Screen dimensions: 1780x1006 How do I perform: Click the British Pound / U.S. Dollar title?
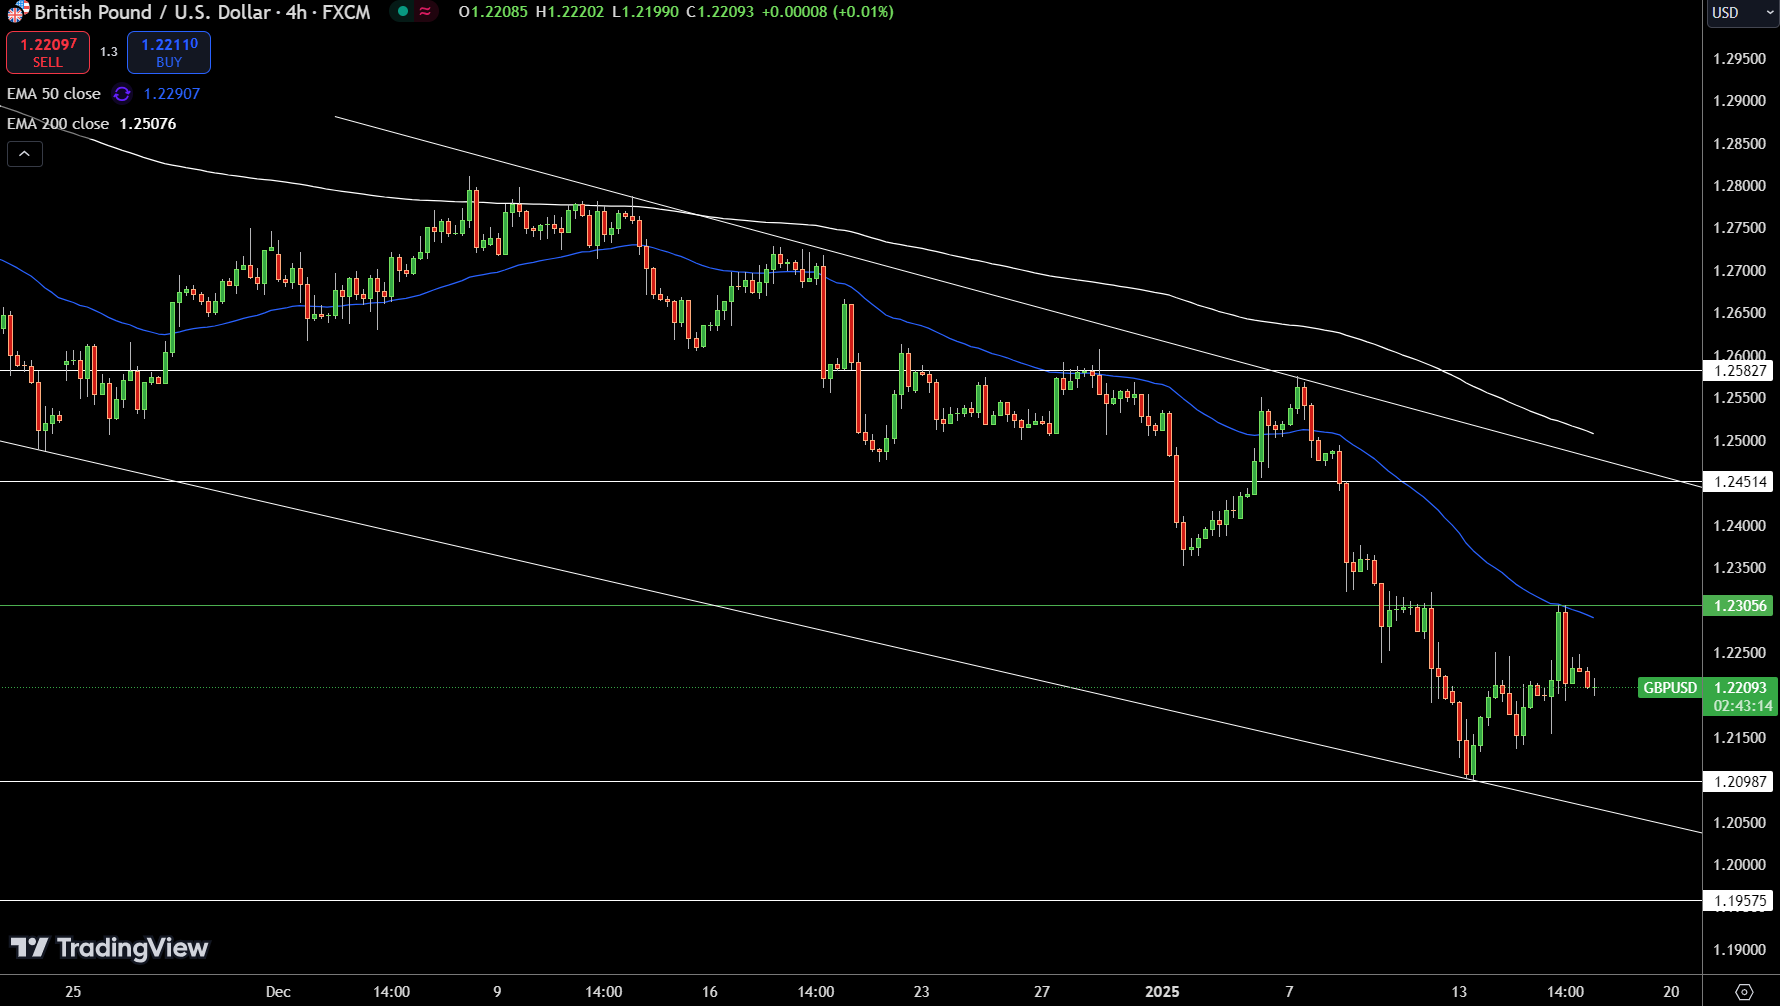pos(153,12)
